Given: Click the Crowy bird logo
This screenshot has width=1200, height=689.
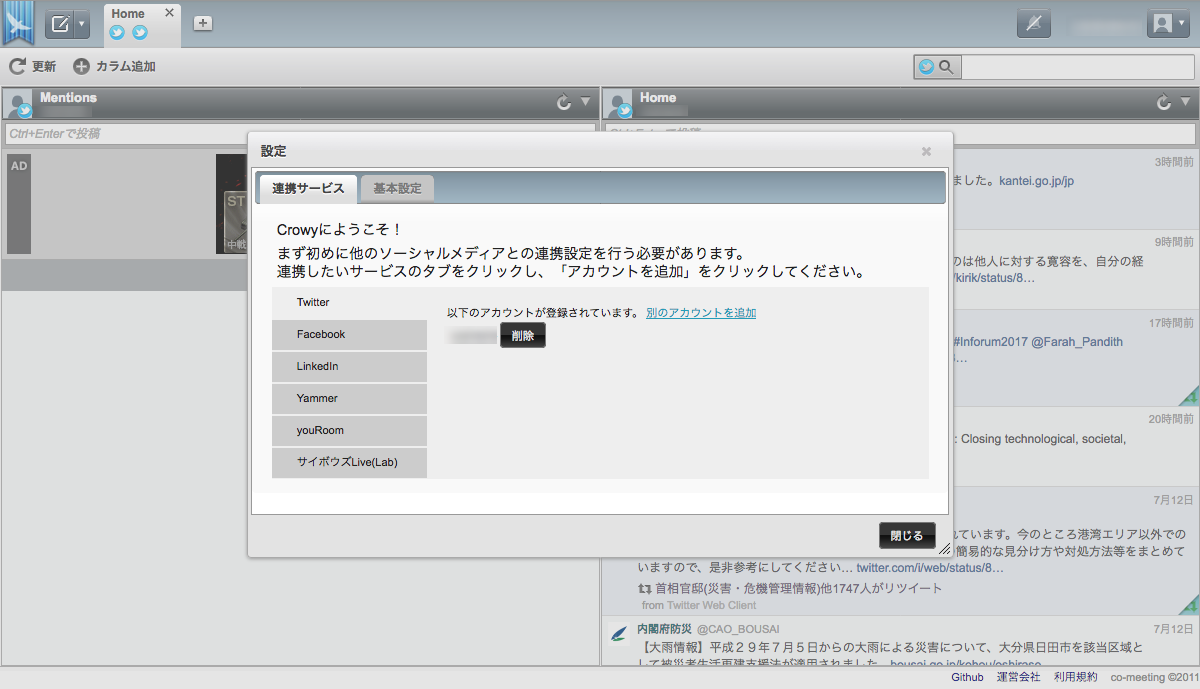Looking at the screenshot, I should [x=18, y=24].
